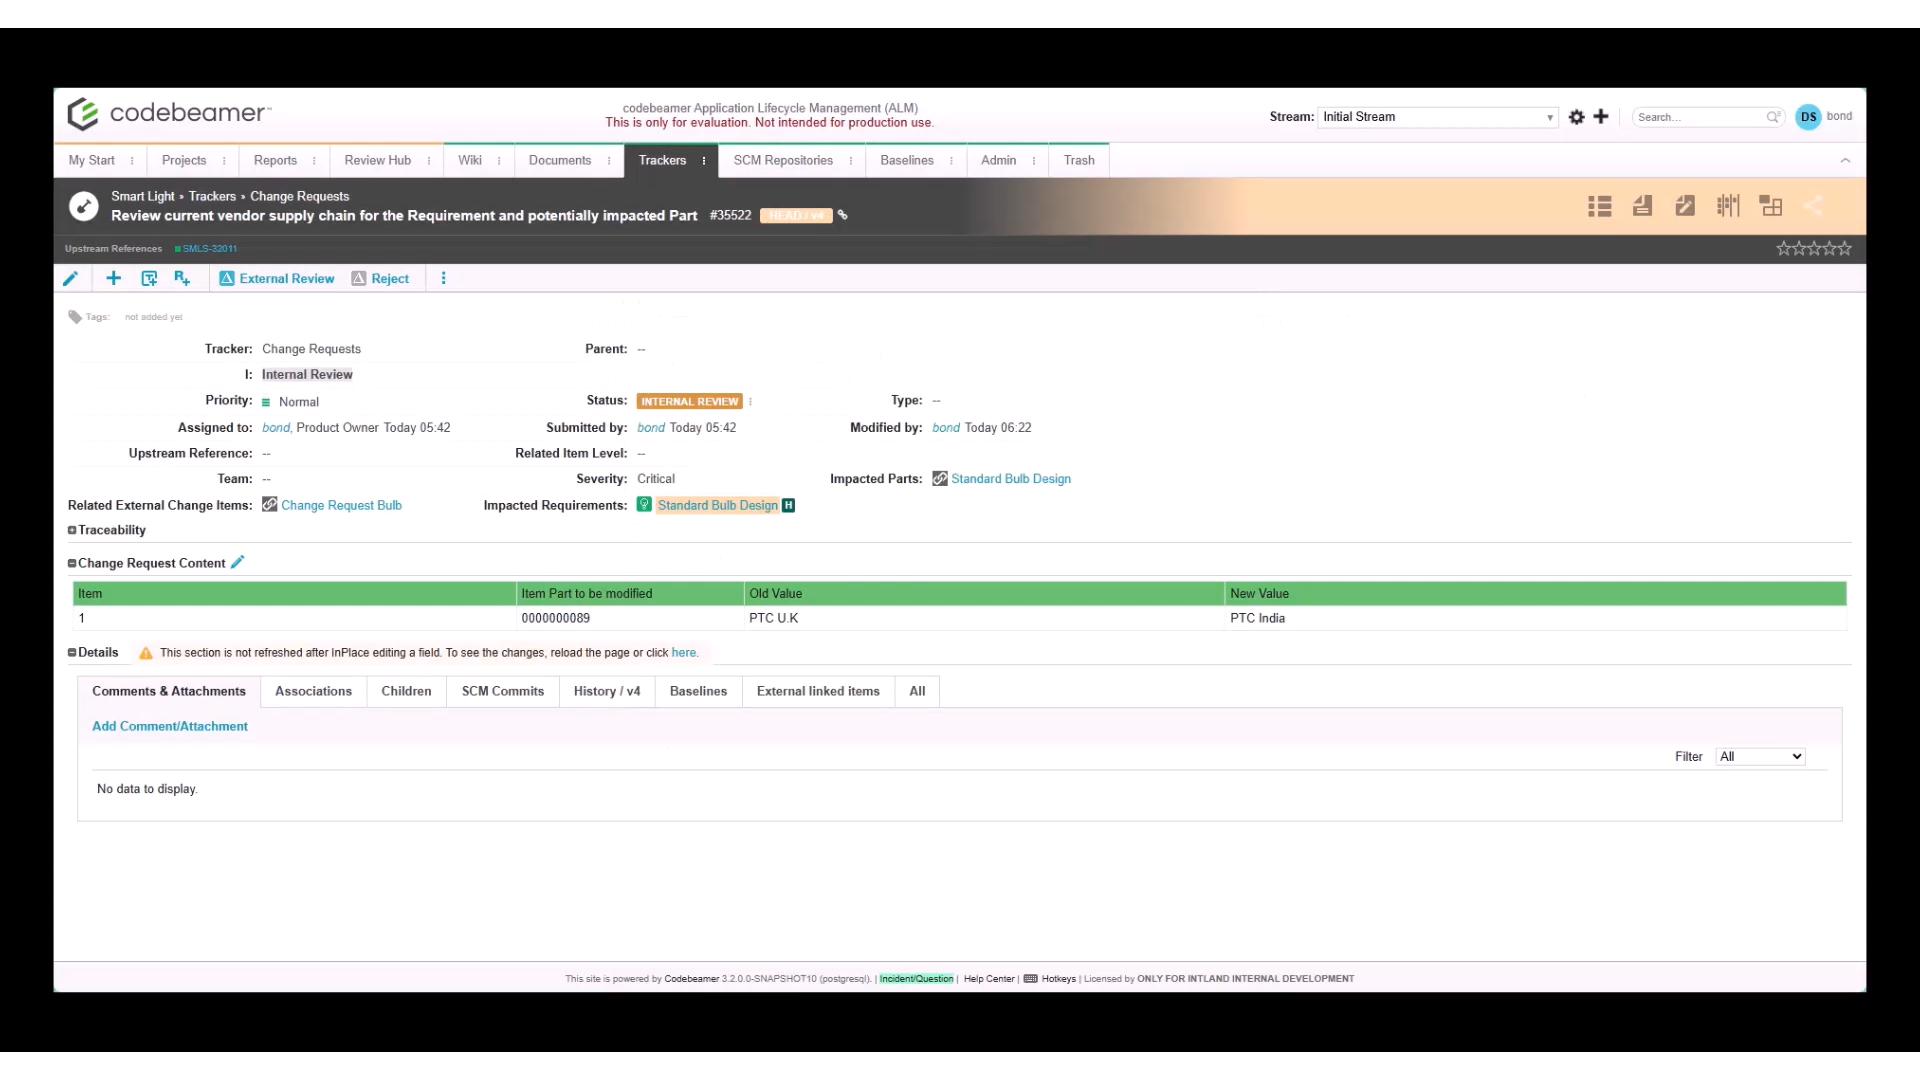Click the permanent link icon beside the HEAD badge

coord(842,215)
